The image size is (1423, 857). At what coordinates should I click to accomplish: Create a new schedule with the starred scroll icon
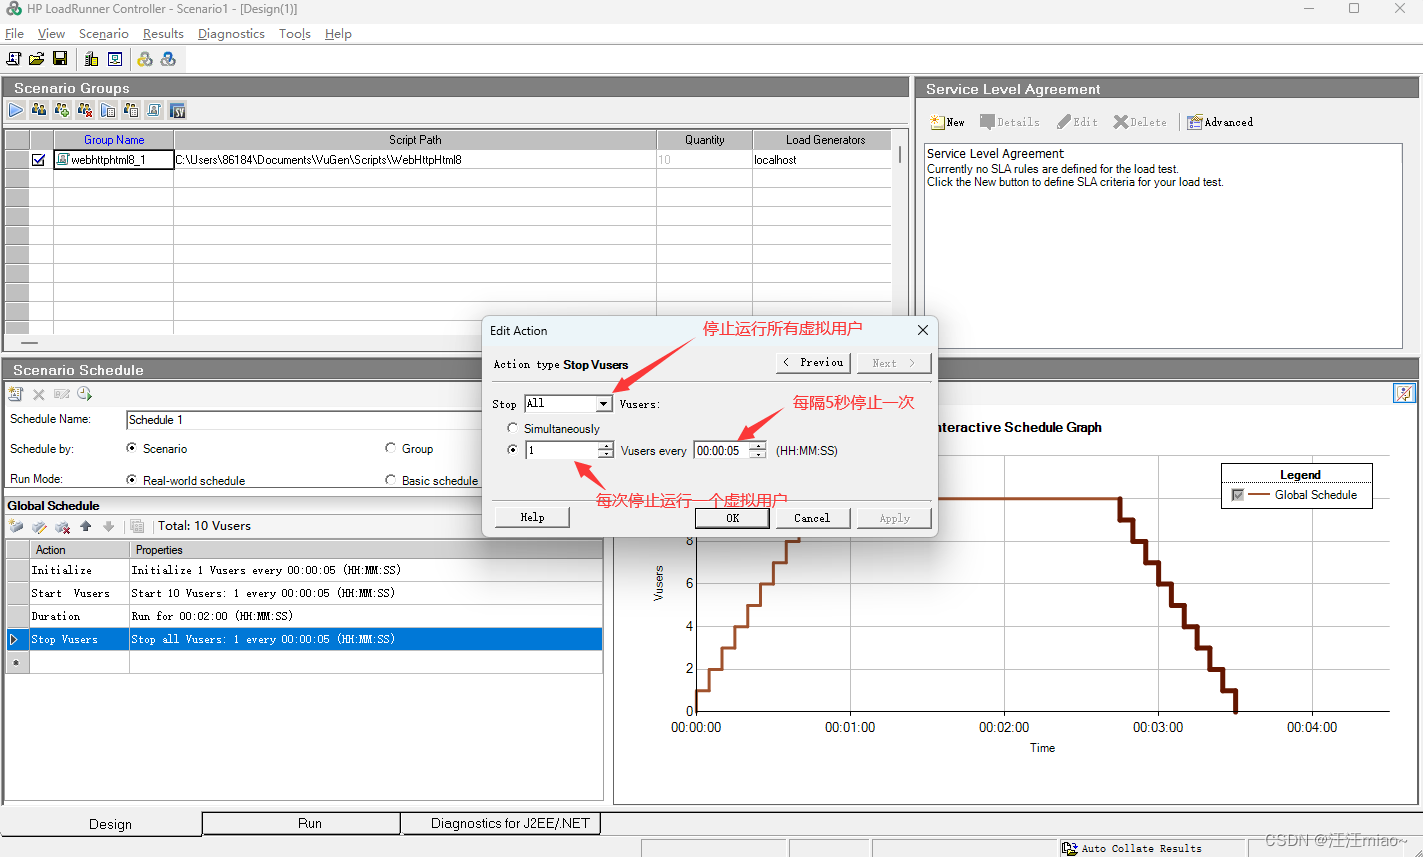16,394
